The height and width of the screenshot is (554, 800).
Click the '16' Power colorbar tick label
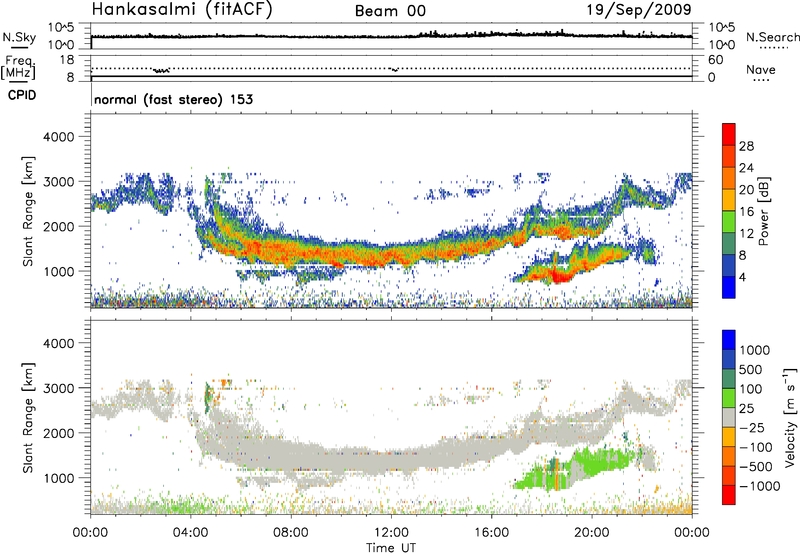pyautogui.click(x=746, y=212)
